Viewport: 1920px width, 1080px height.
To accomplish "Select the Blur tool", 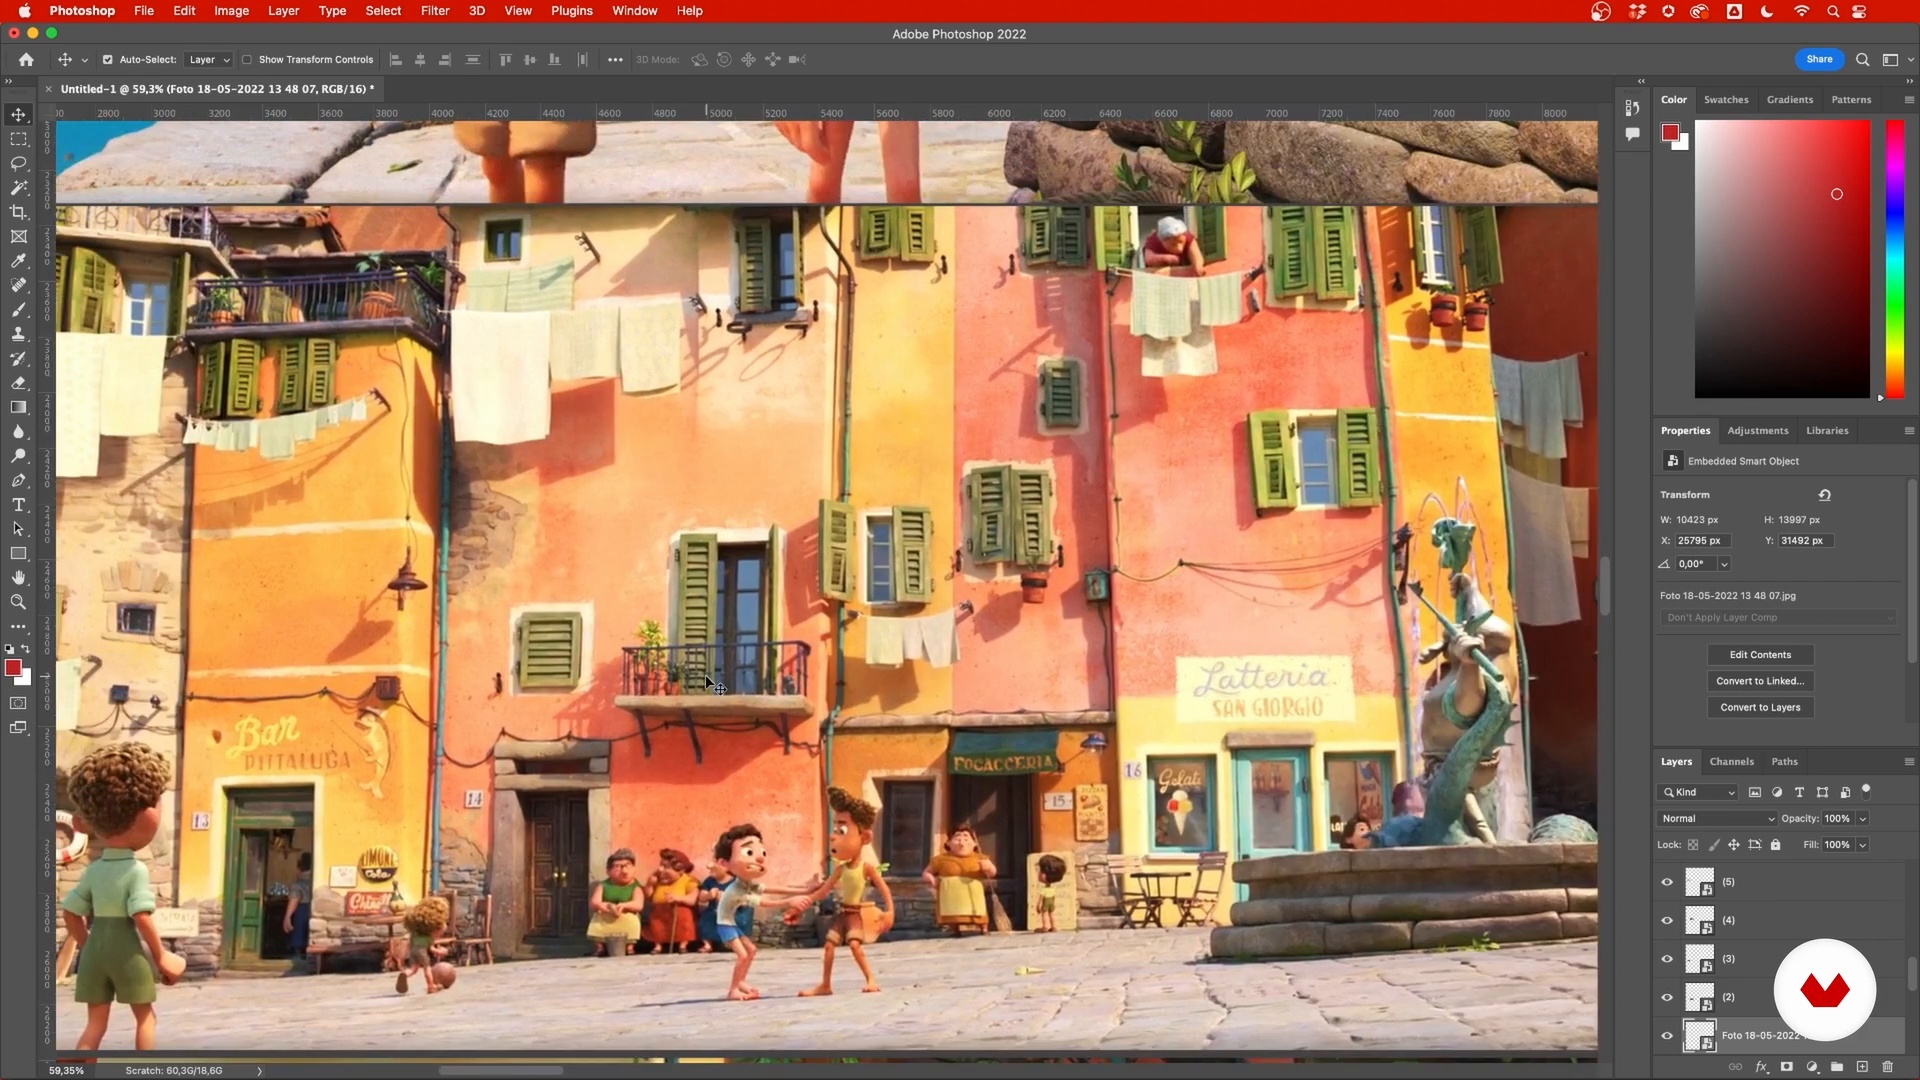I will [18, 432].
